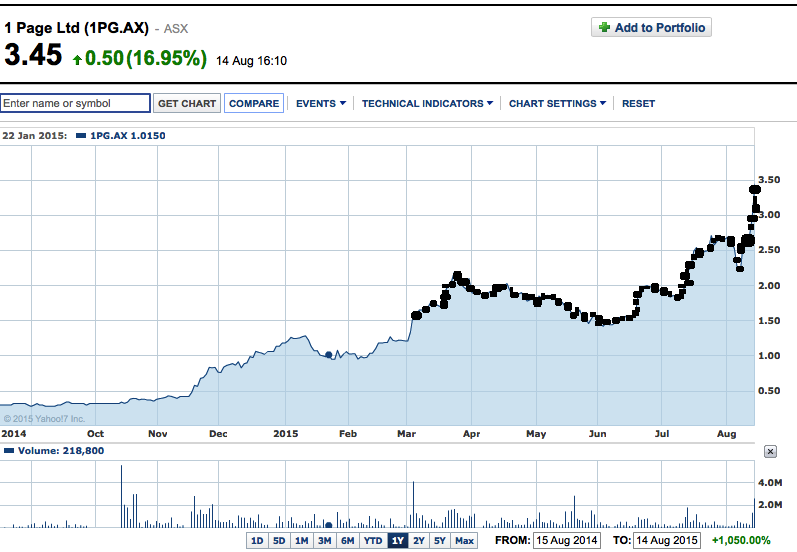Click the +1,050.00% change text

[741, 540]
